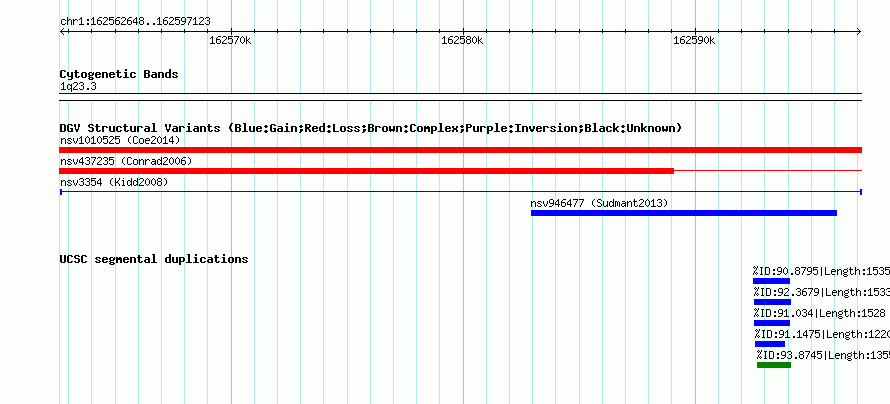The image size is (890, 404).
Task: Click the %ID:91.034|Length:1528 label
Action: (x=820, y=313)
